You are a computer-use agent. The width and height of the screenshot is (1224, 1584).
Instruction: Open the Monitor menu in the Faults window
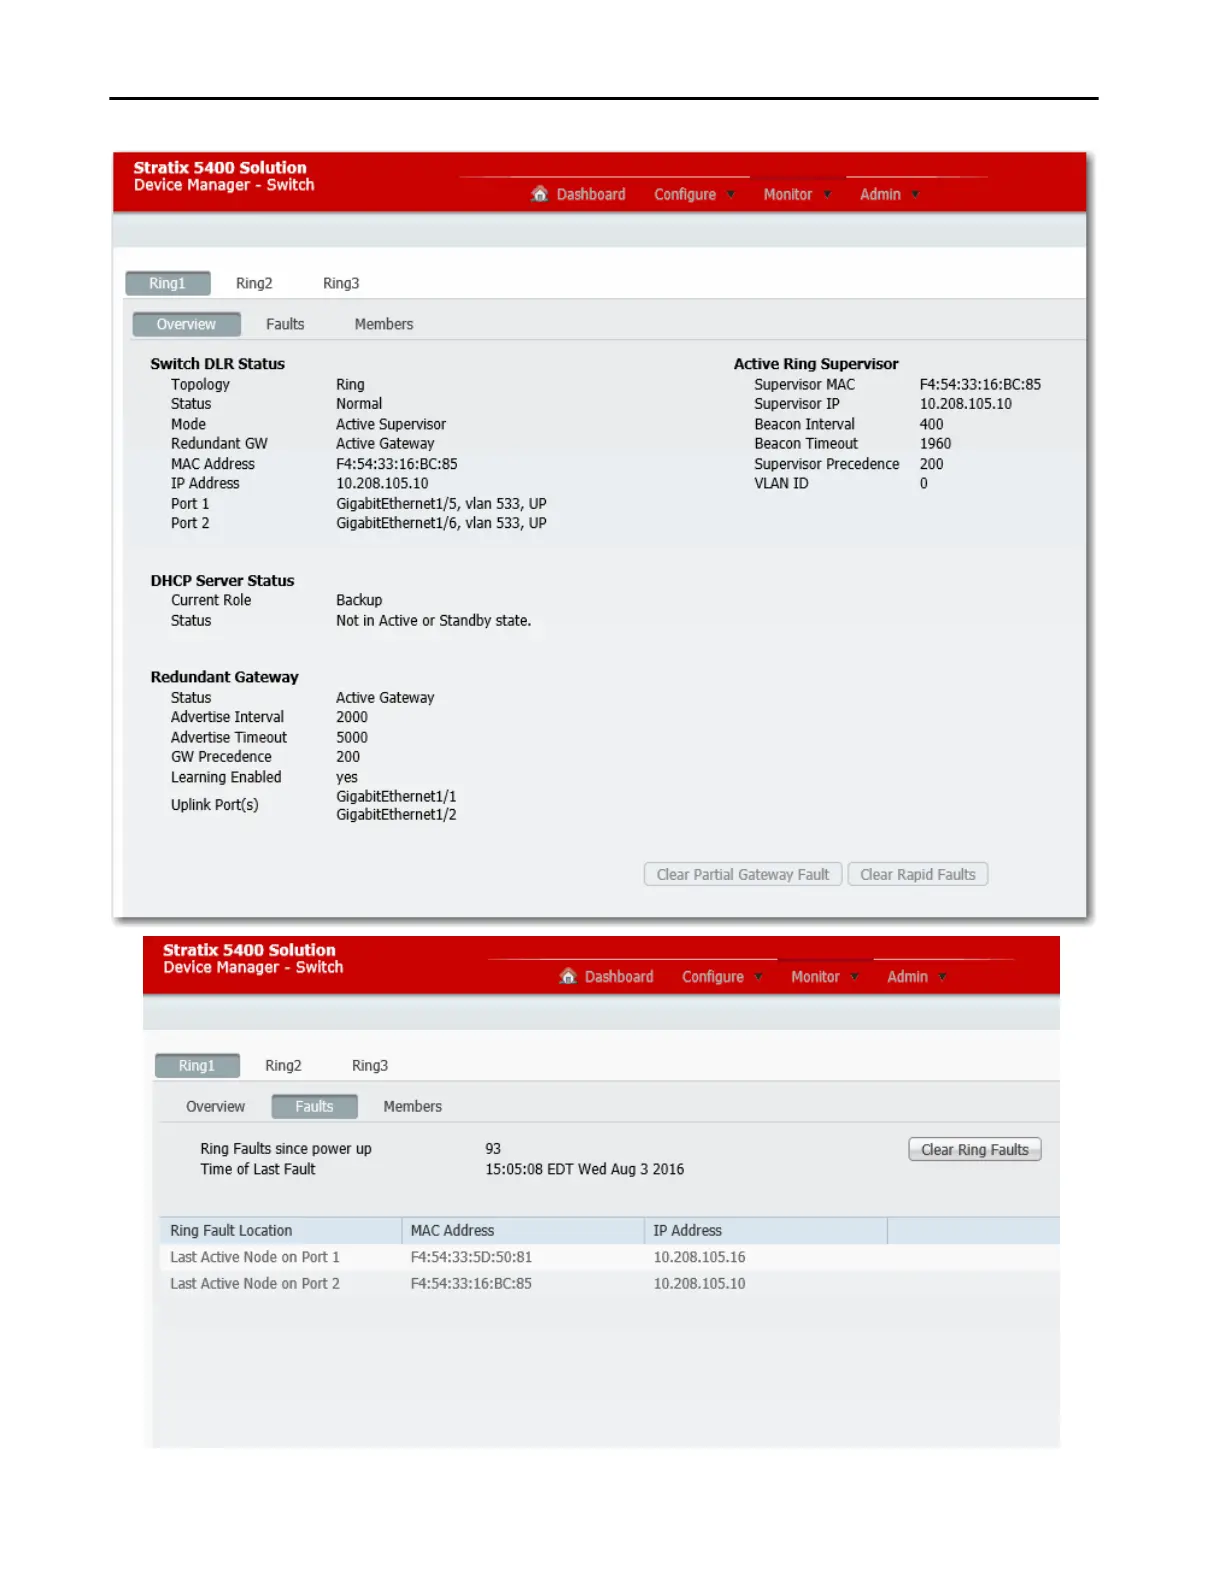coord(815,976)
